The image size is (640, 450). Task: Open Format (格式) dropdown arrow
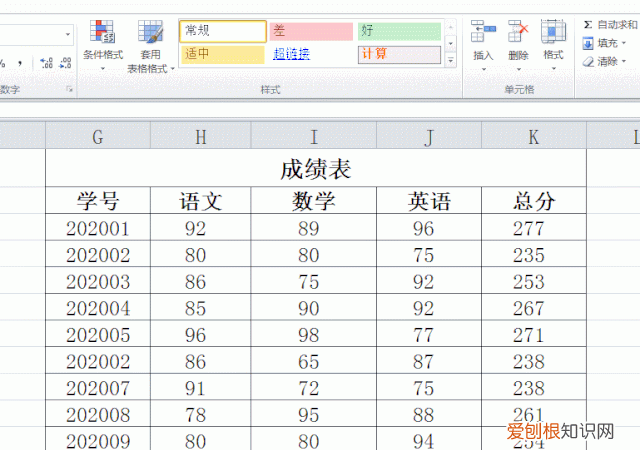click(x=553, y=69)
